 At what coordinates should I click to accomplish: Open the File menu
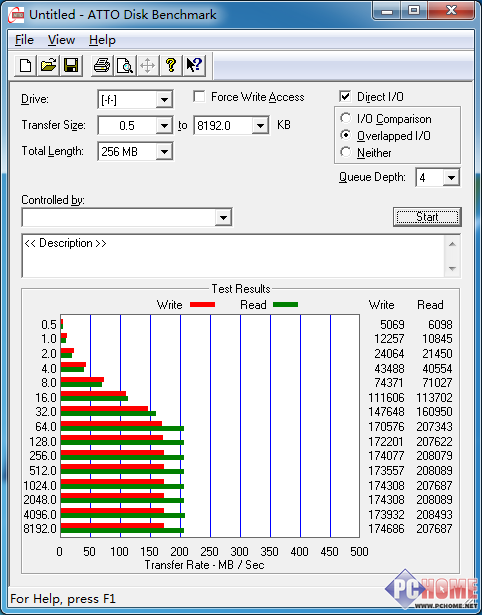24,40
